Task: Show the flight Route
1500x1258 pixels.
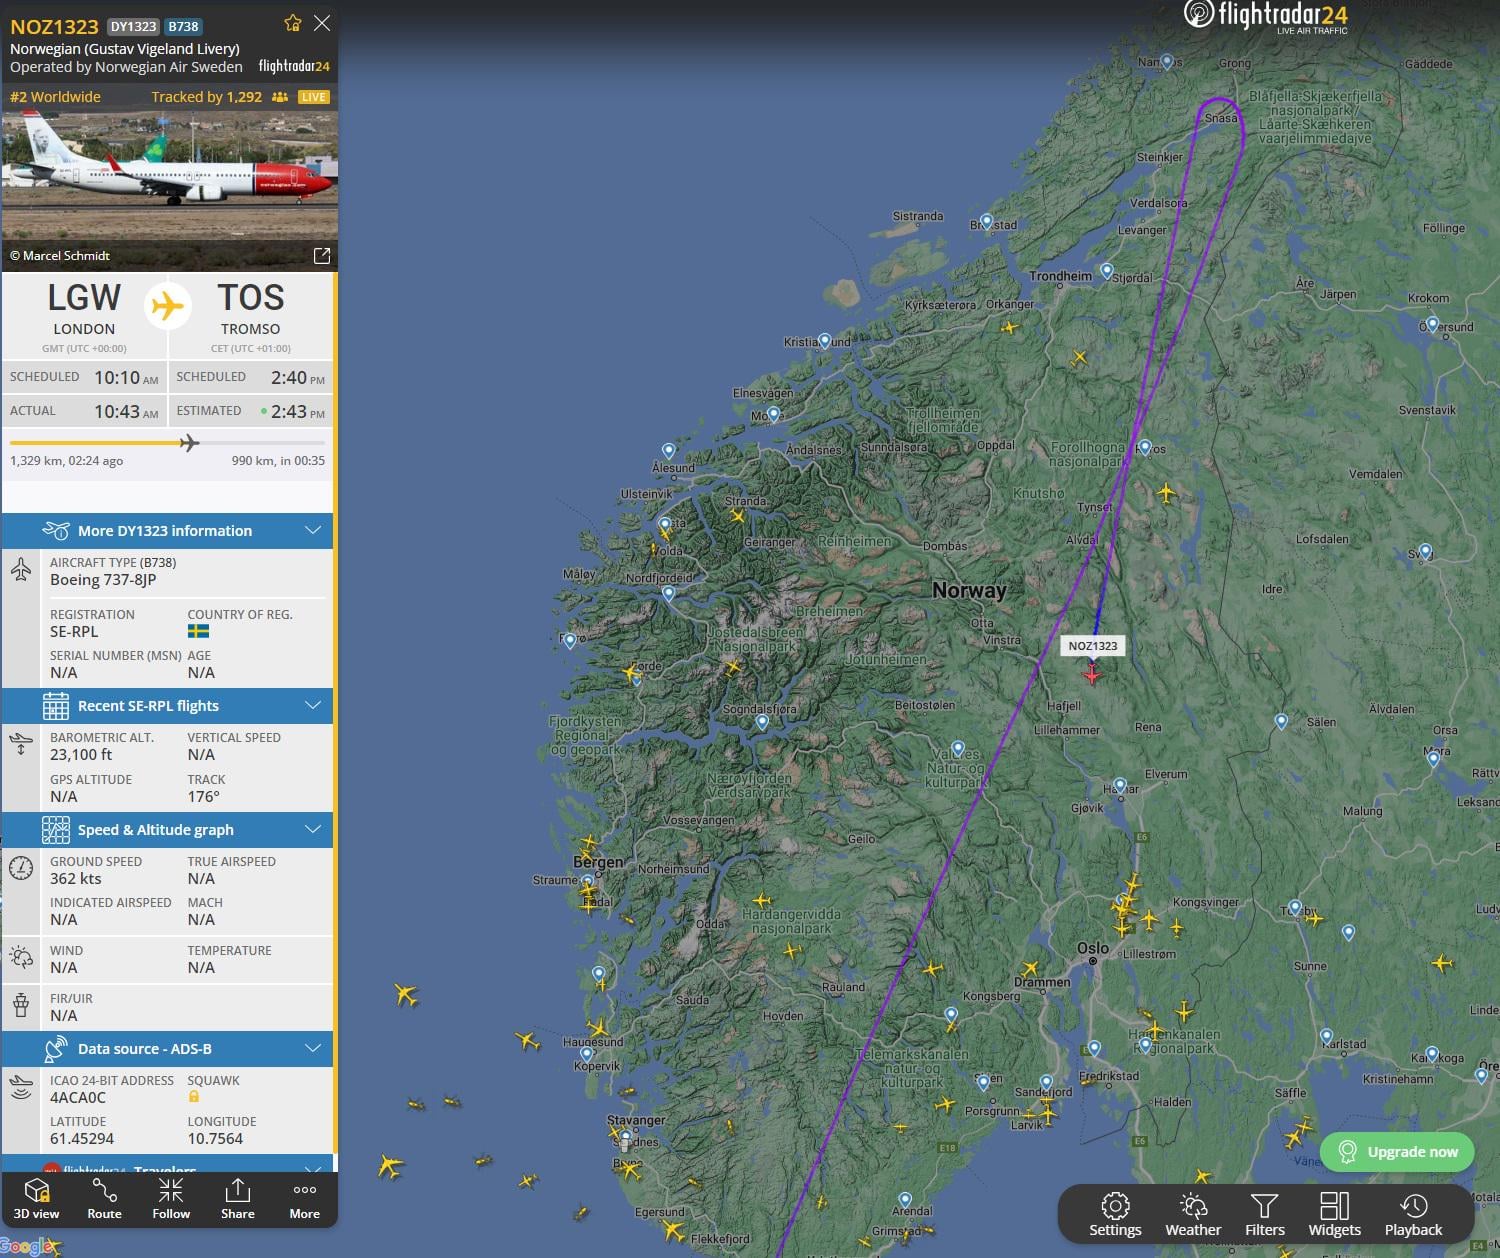Action: tap(104, 1199)
